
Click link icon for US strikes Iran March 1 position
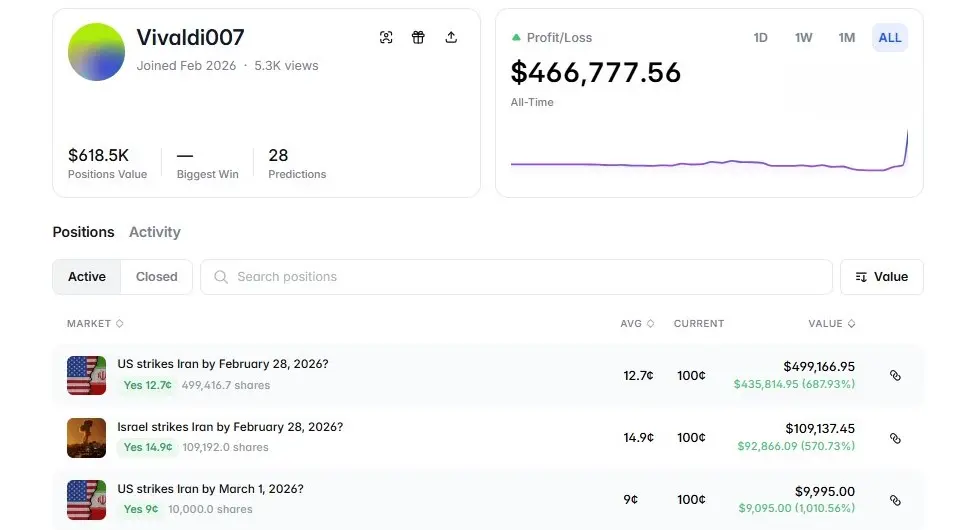point(895,500)
